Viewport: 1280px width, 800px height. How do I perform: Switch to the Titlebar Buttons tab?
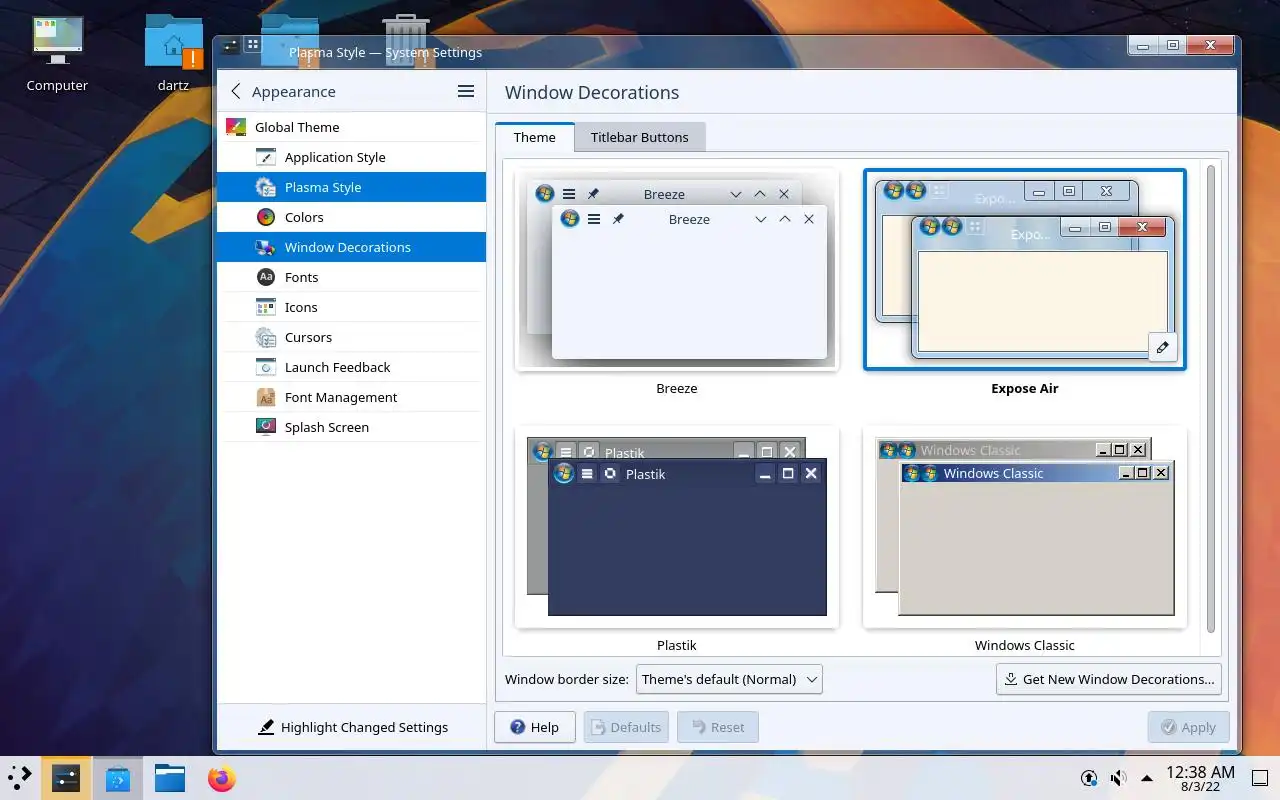(639, 137)
